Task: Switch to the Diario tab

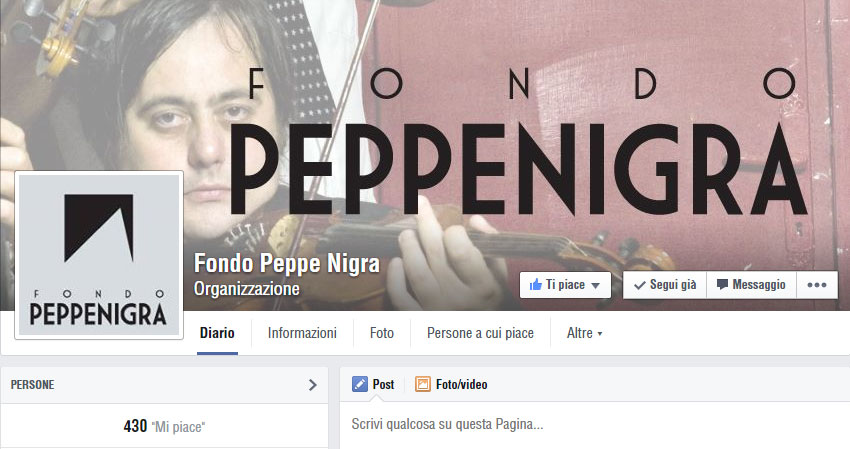Action: pos(217,333)
